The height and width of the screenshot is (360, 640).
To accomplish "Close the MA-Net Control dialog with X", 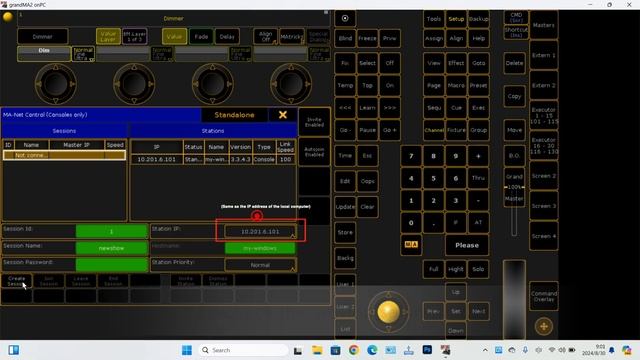I will coord(282,115).
